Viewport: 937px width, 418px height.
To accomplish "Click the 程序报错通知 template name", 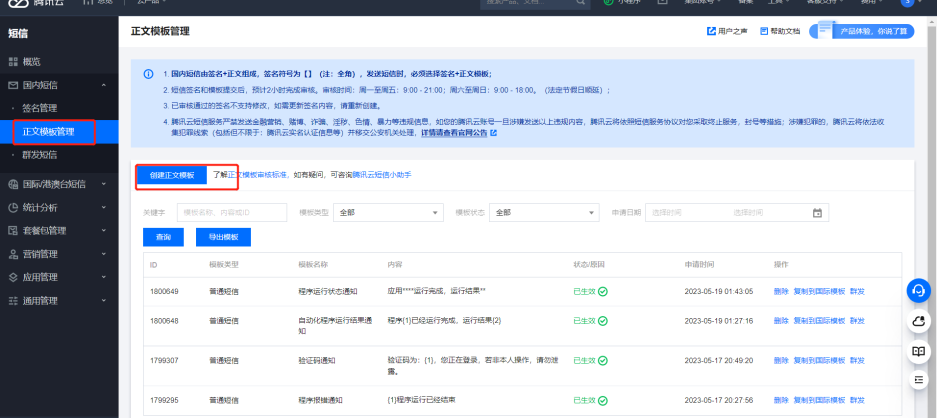I will tap(320, 399).
